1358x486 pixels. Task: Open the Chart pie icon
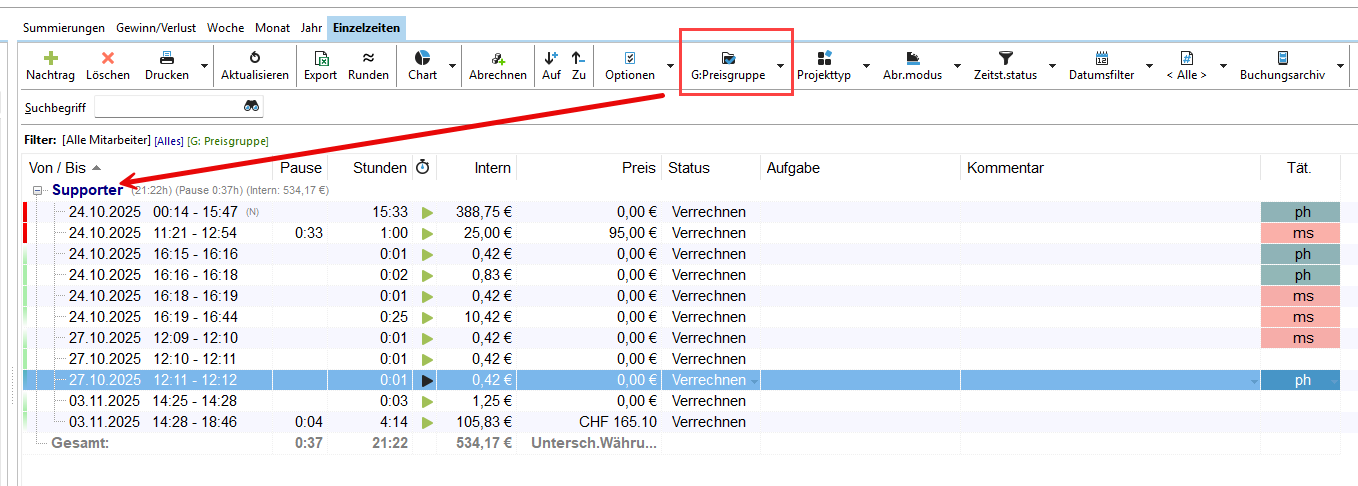pos(422,59)
